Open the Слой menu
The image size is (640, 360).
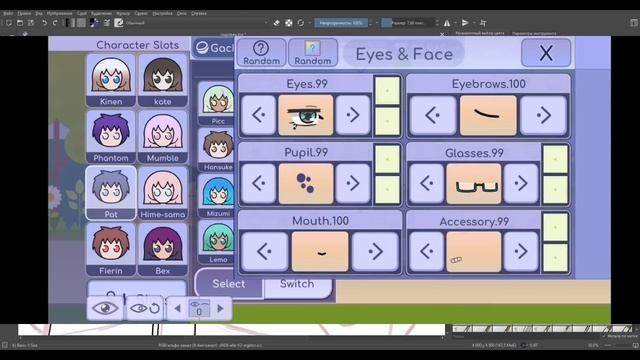pyautogui.click(x=82, y=13)
